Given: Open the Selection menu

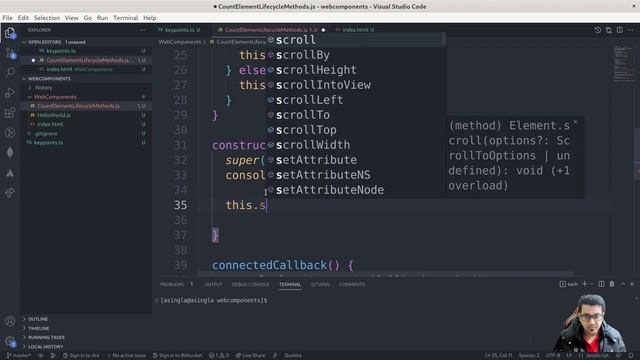Looking at the screenshot, I should (x=47, y=18).
